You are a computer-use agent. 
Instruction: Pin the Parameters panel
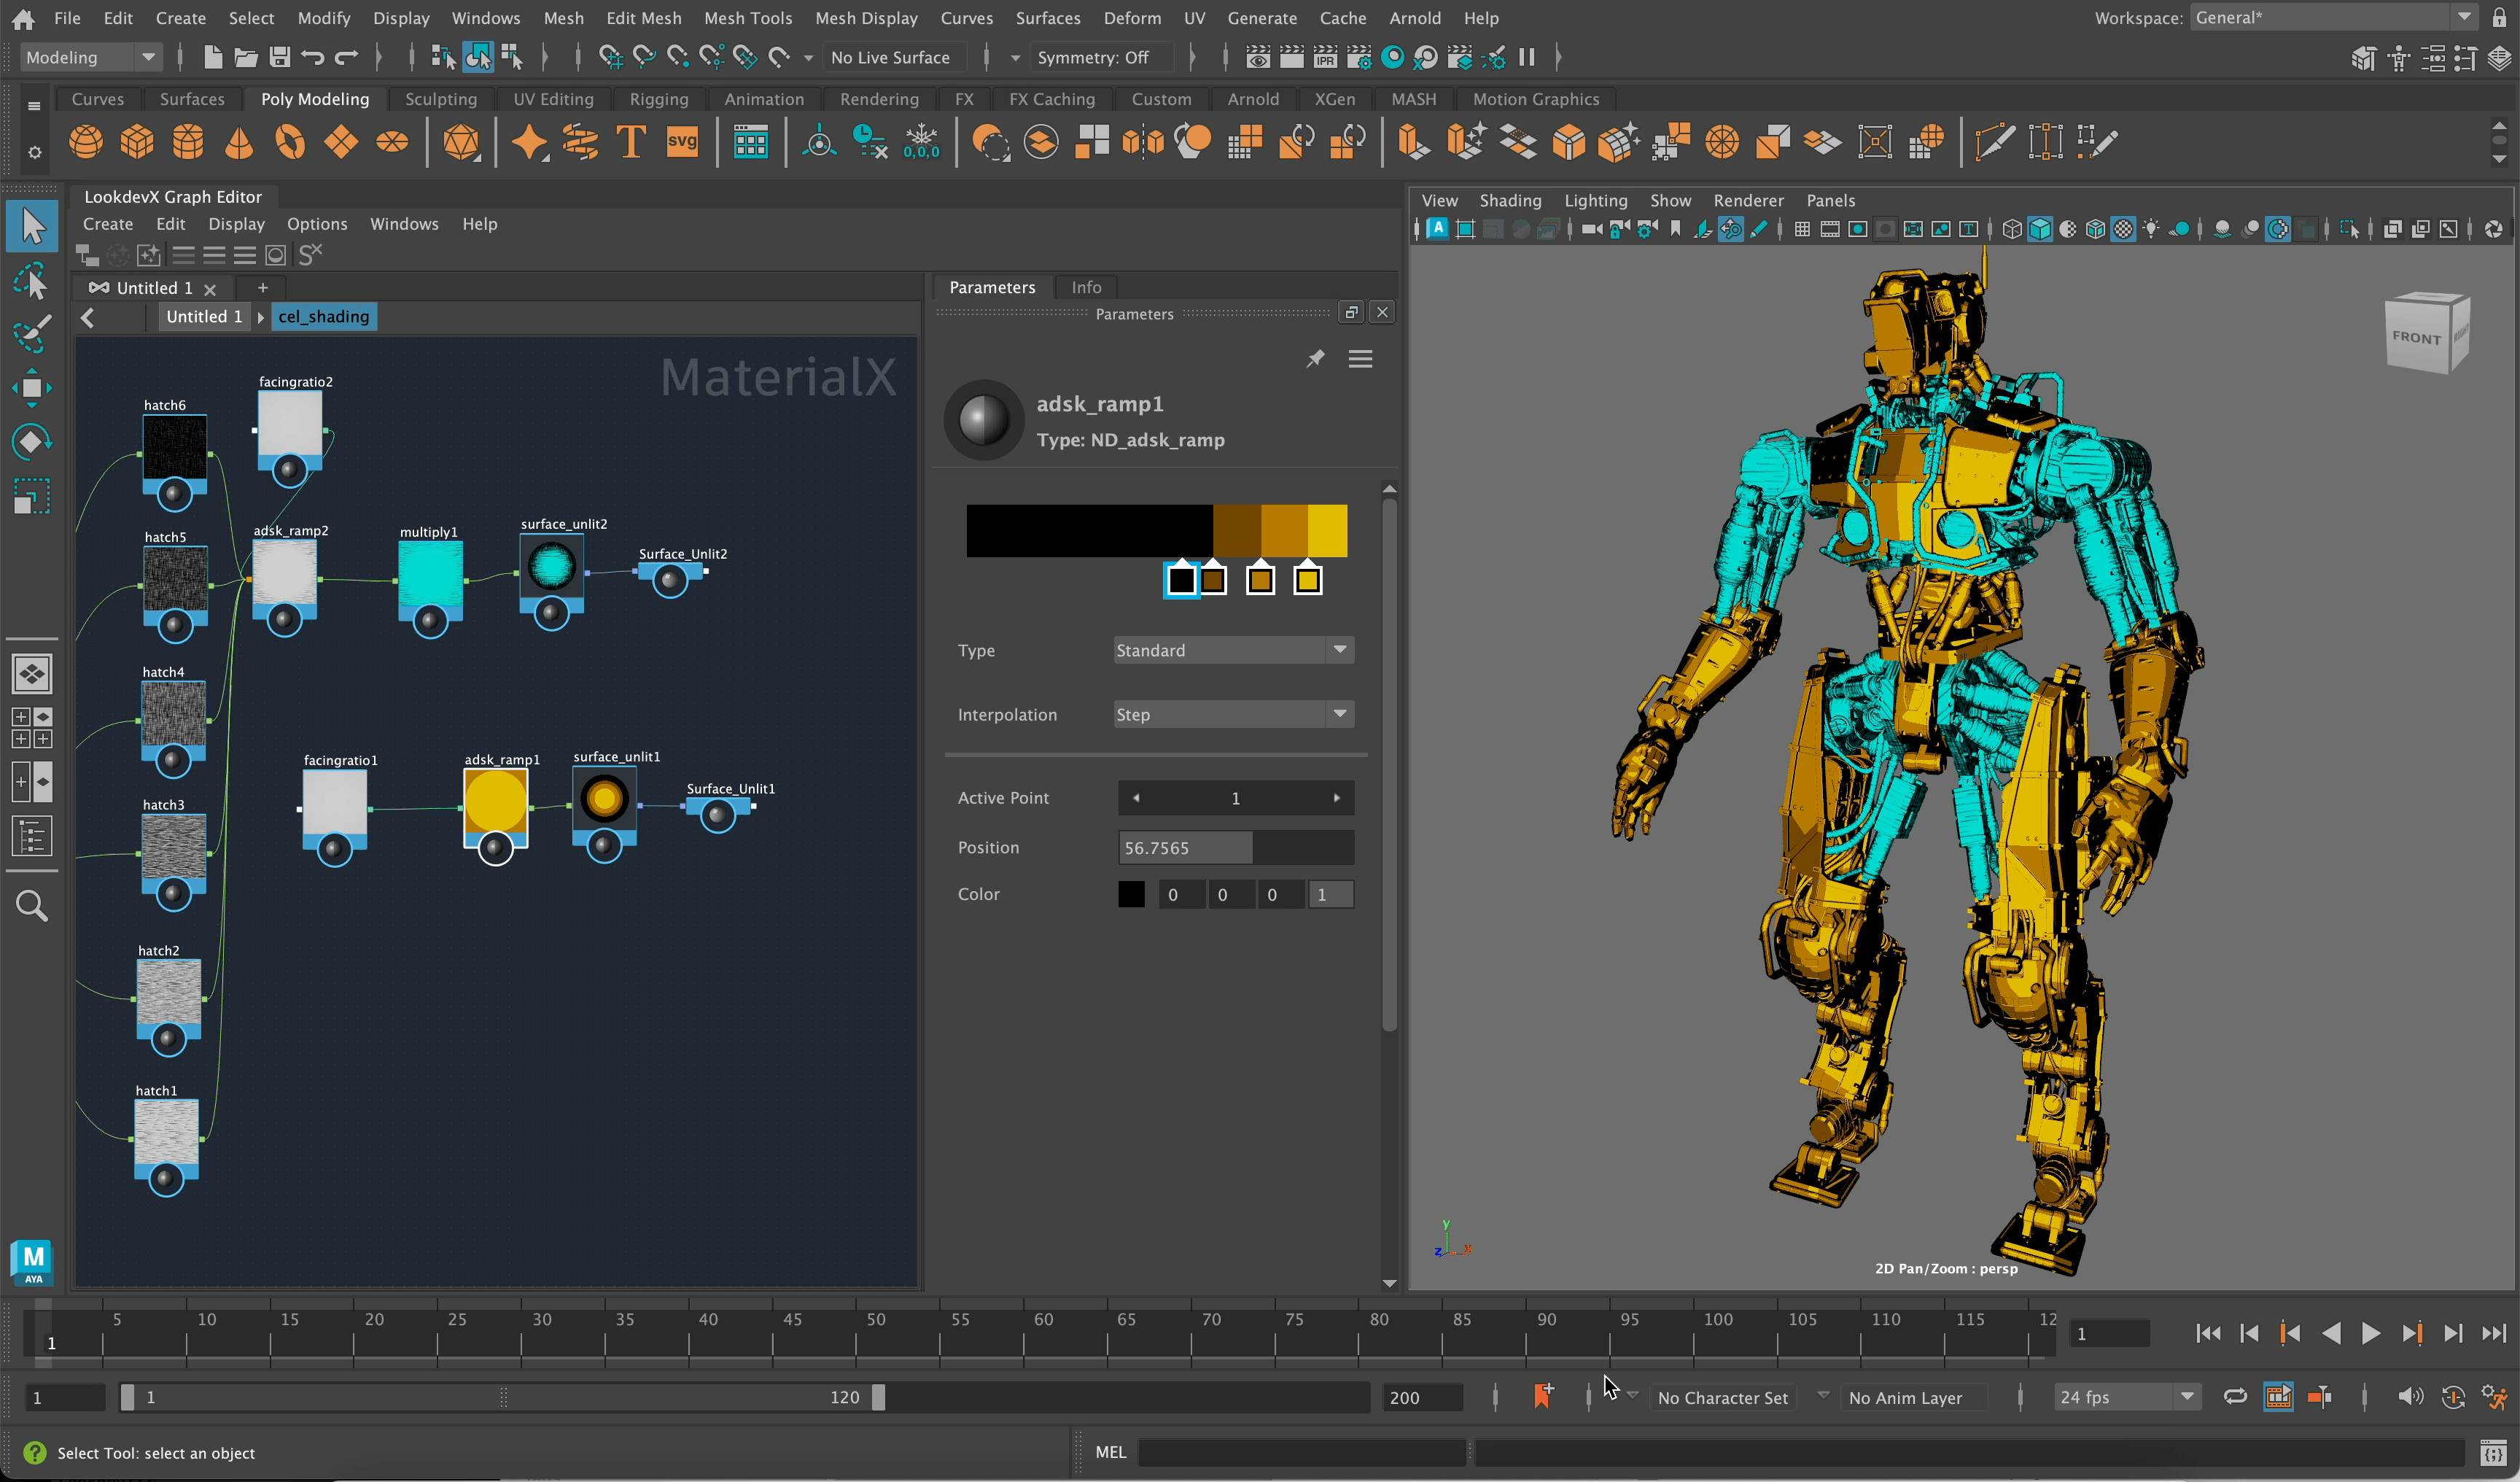click(1315, 358)
